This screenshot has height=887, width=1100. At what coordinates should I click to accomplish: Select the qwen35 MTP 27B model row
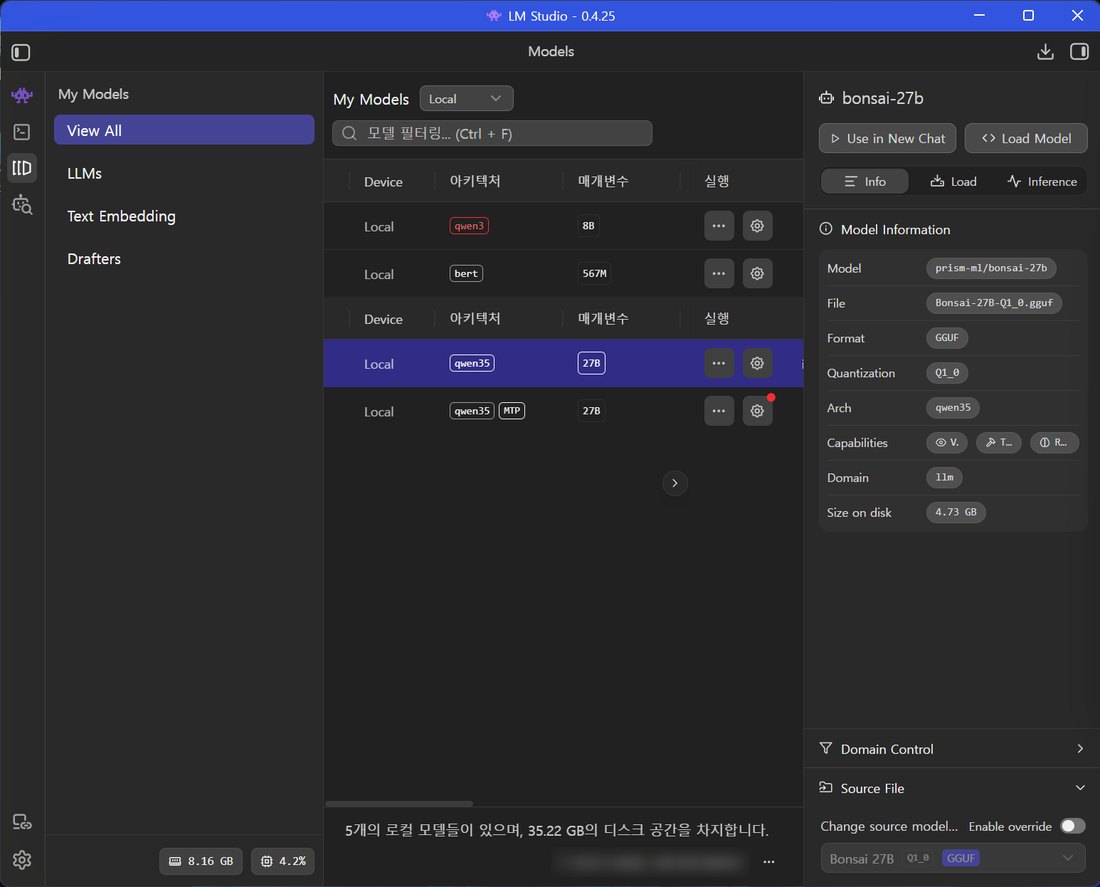point(563,411)
